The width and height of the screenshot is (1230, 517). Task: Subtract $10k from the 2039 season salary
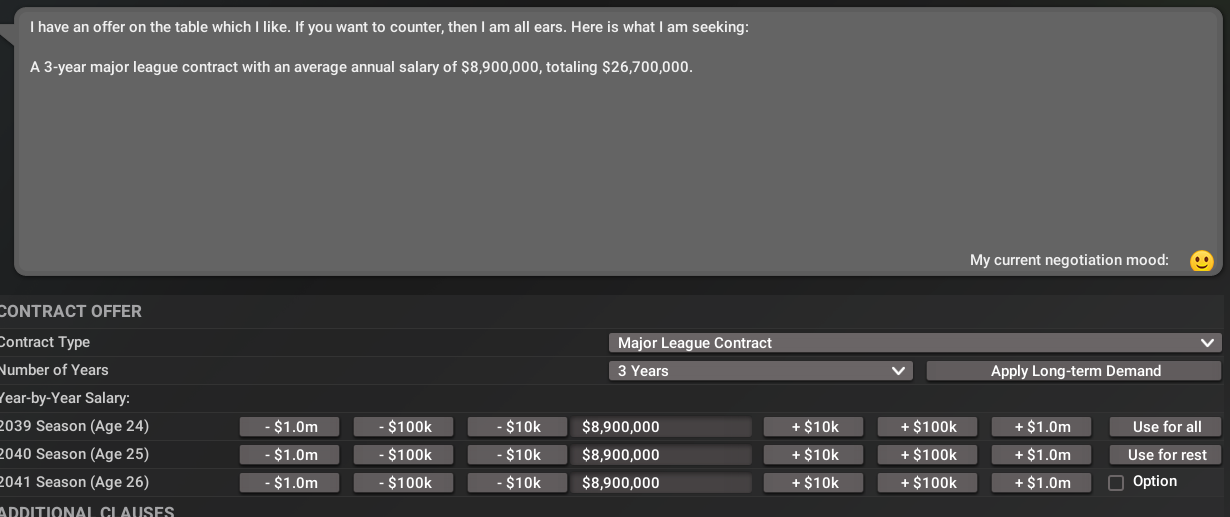[518, 427]
